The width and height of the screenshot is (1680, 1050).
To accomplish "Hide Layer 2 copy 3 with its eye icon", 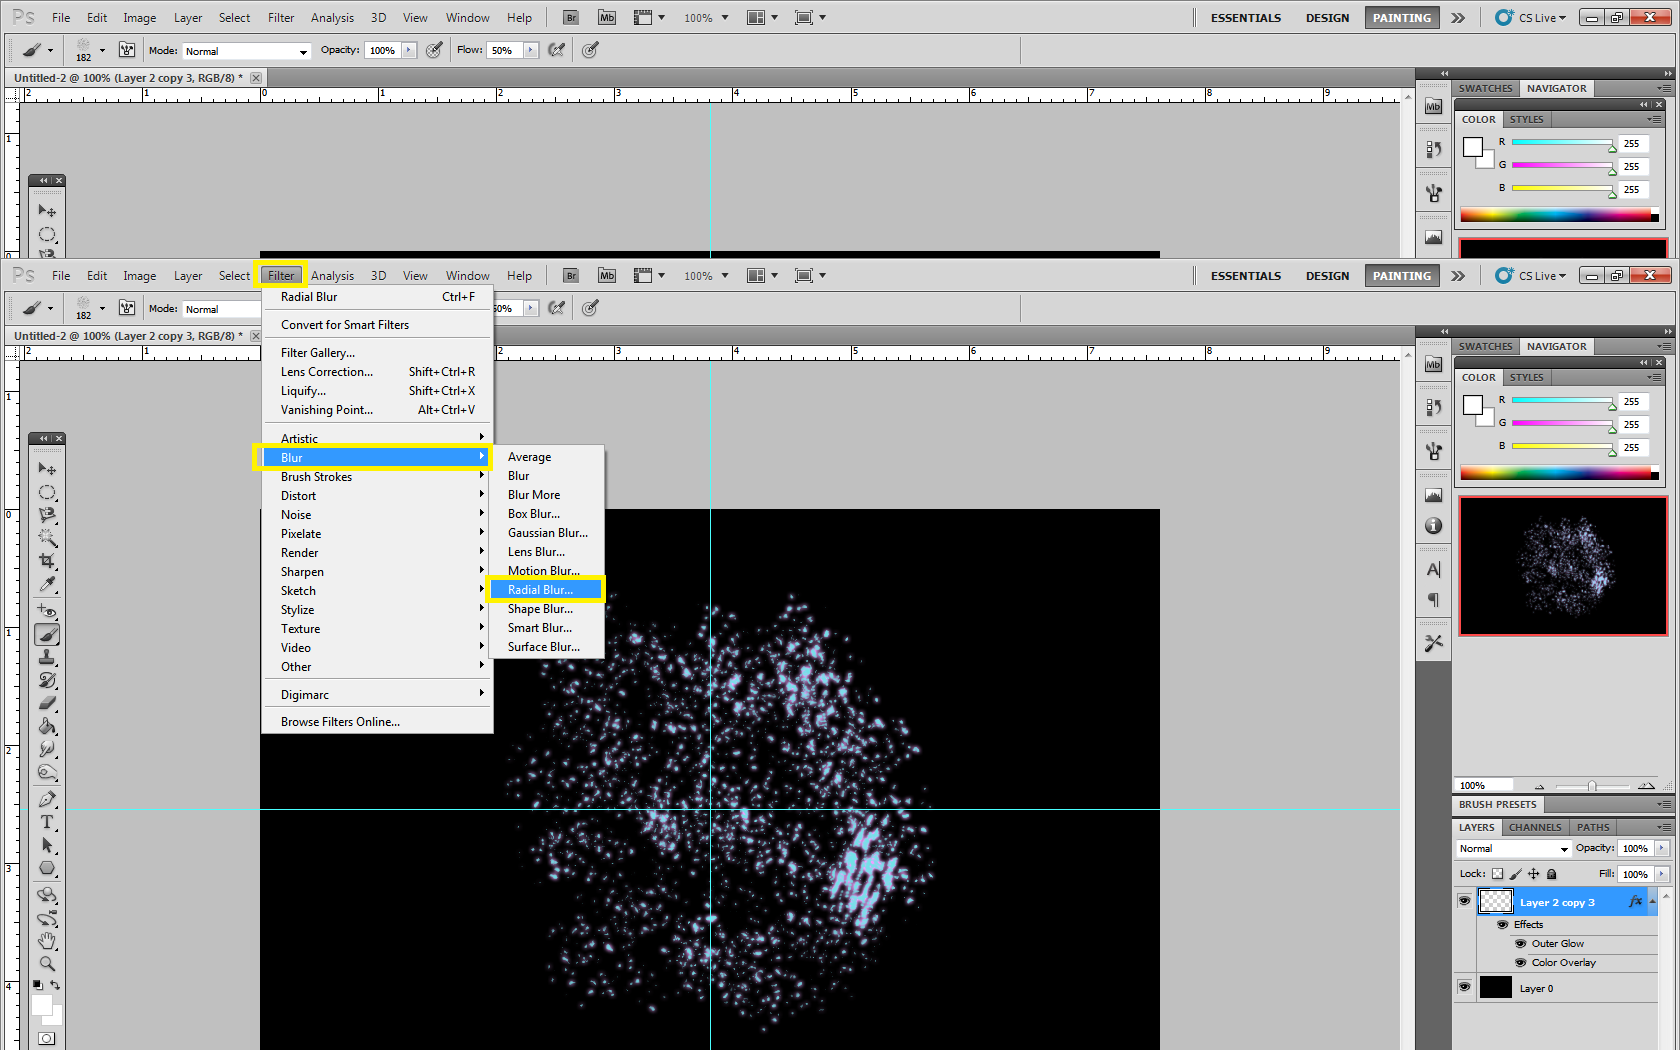I will 1464,901.
